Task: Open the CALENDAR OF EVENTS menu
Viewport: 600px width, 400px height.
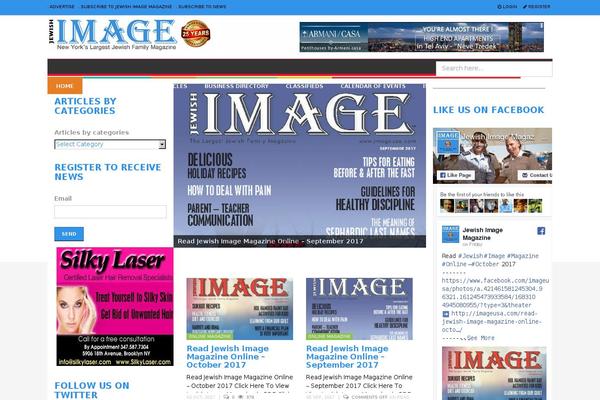Action: [x=373, y=86]
